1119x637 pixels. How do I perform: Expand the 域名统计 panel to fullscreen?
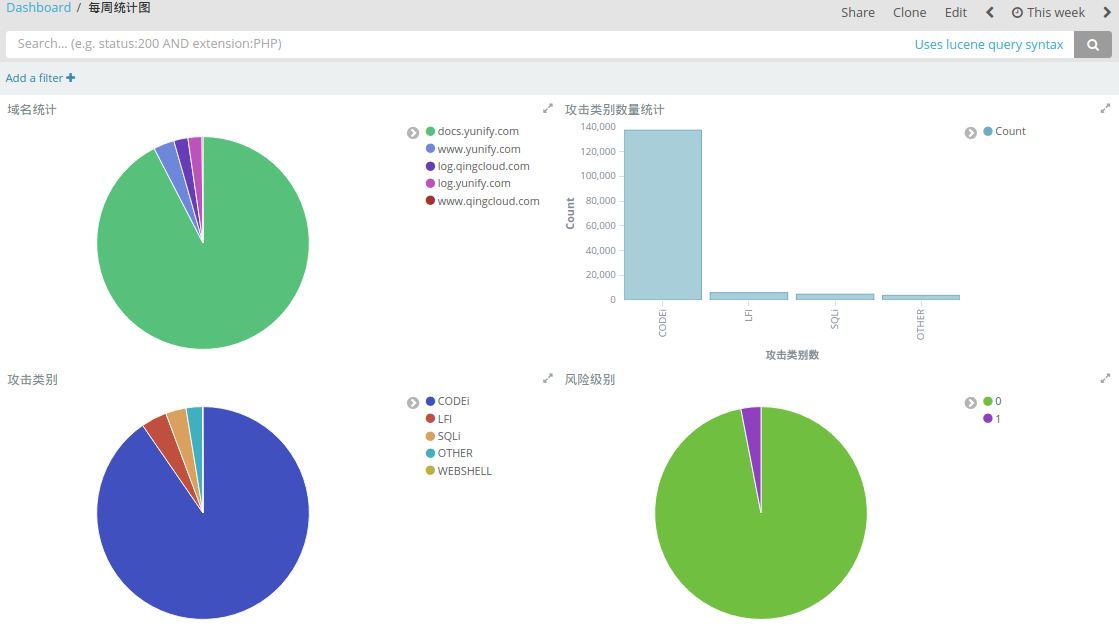[x=548, y=109]
